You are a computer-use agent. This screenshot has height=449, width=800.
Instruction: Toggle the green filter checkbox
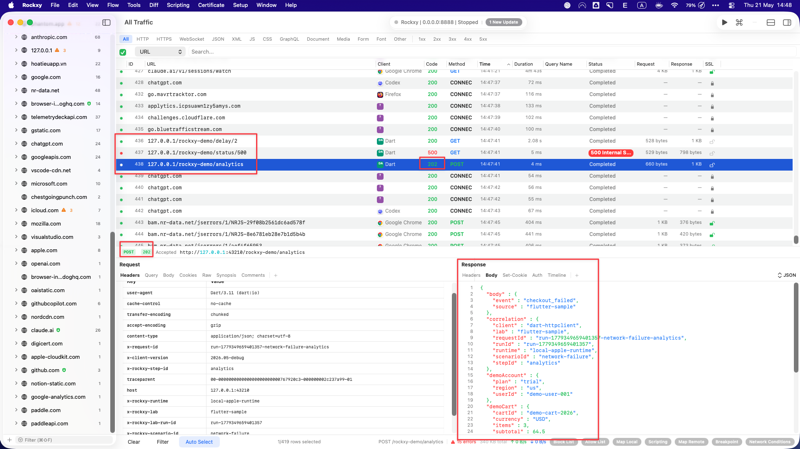tap(122, 52)
